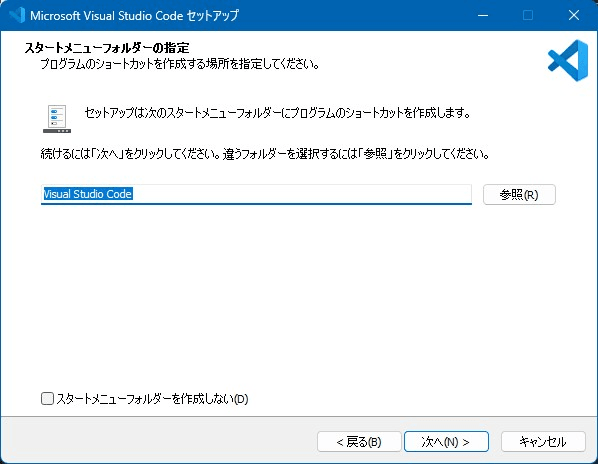The image size is (598, 464).
Task: Click the プログラムのショートカットを作成する場所 subtitle text
Action: click(x=180, y=64)
